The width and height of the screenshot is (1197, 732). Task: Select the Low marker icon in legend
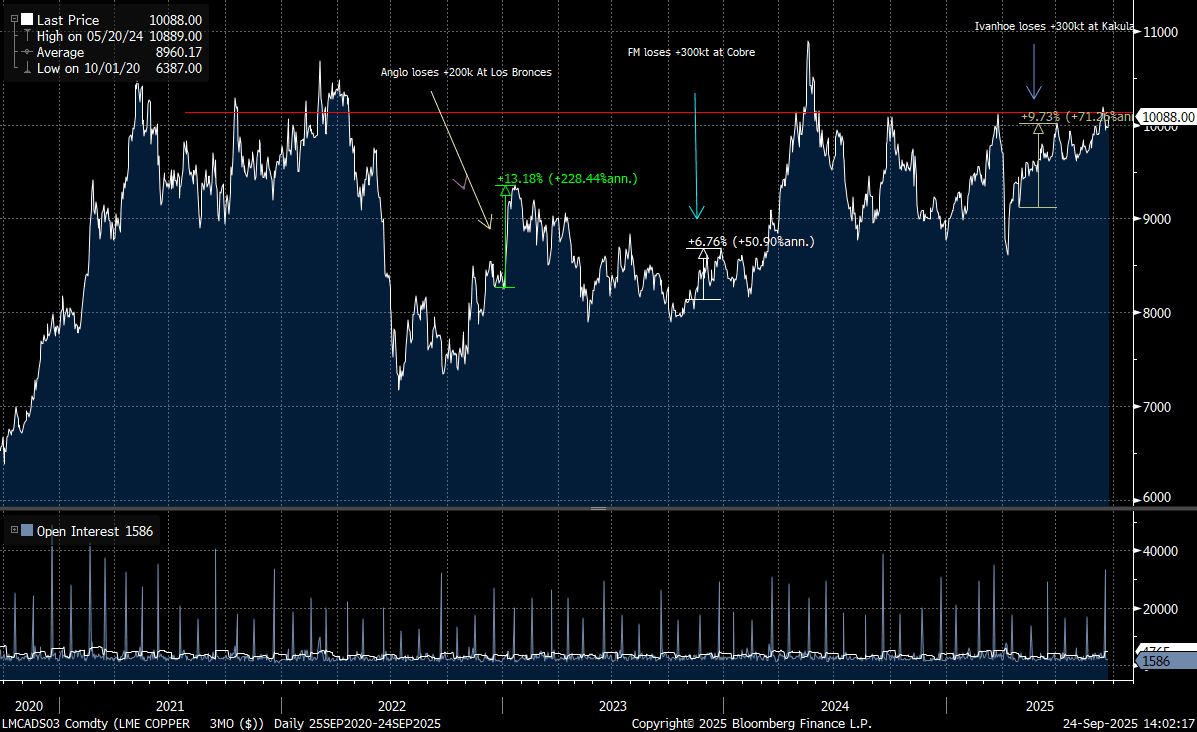click(26, 68)
